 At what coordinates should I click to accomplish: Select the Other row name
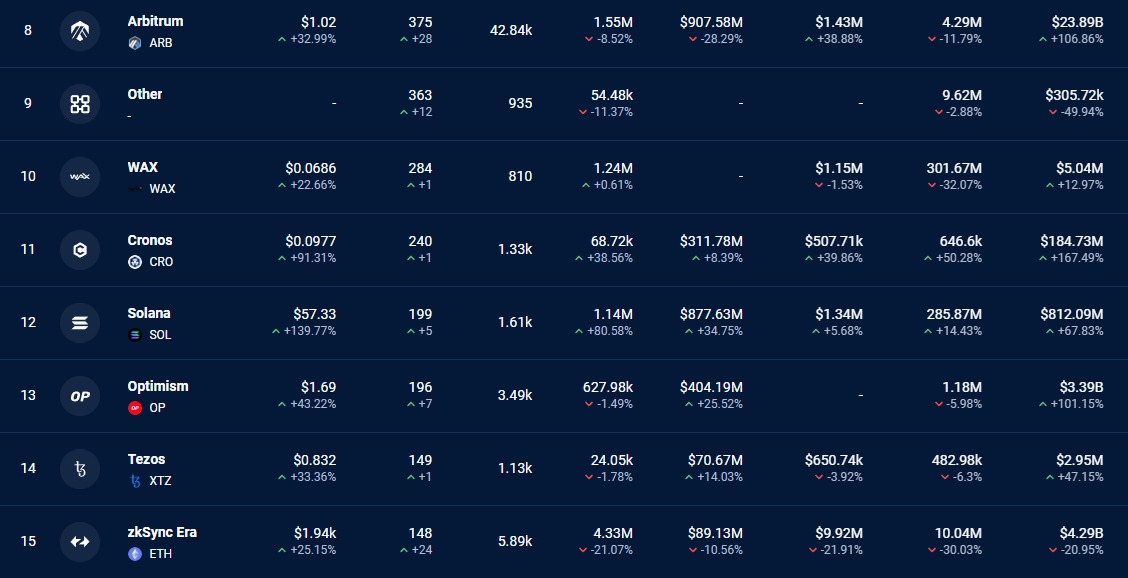click(x=145, y=94)
